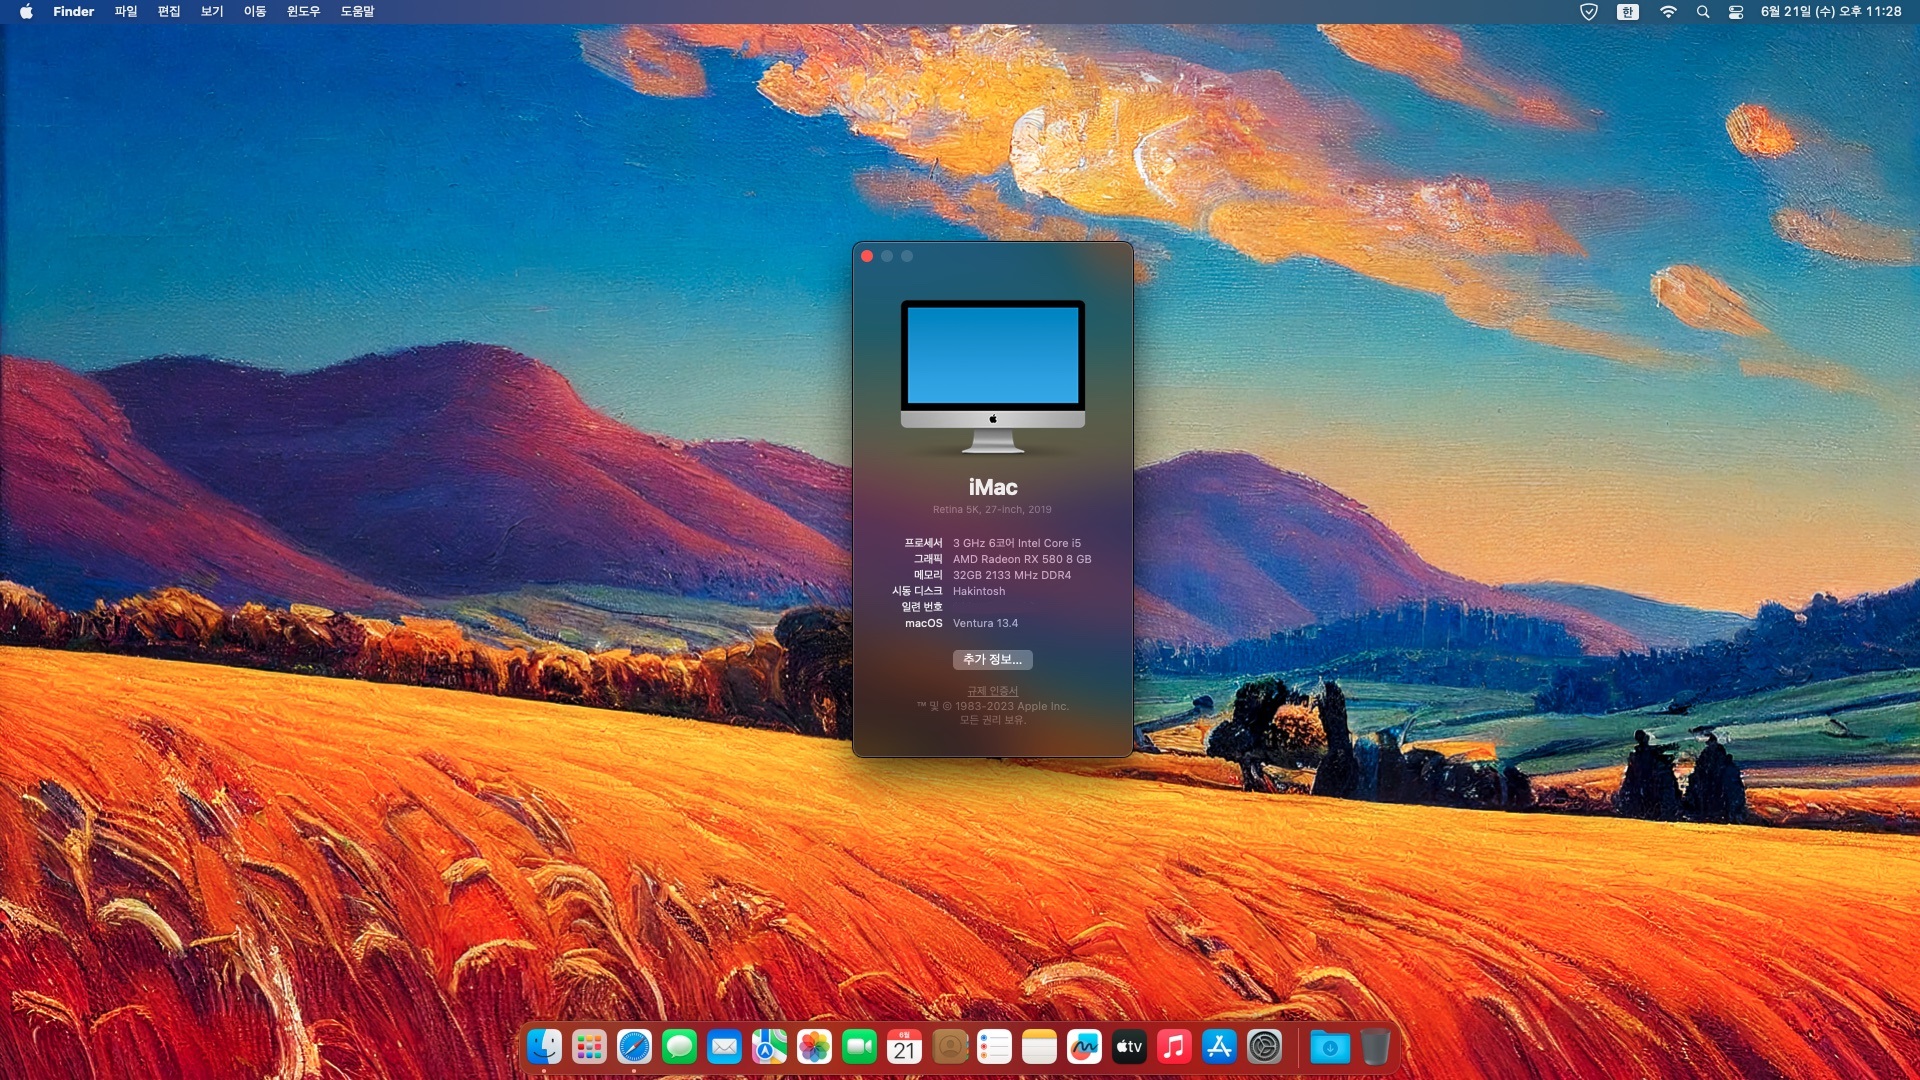The height and width of the screenshot is (1080, 1920).
Task: Click 'Retina 5K, 27-inch, 2019' subtitle
Action: tap(992, 509)
